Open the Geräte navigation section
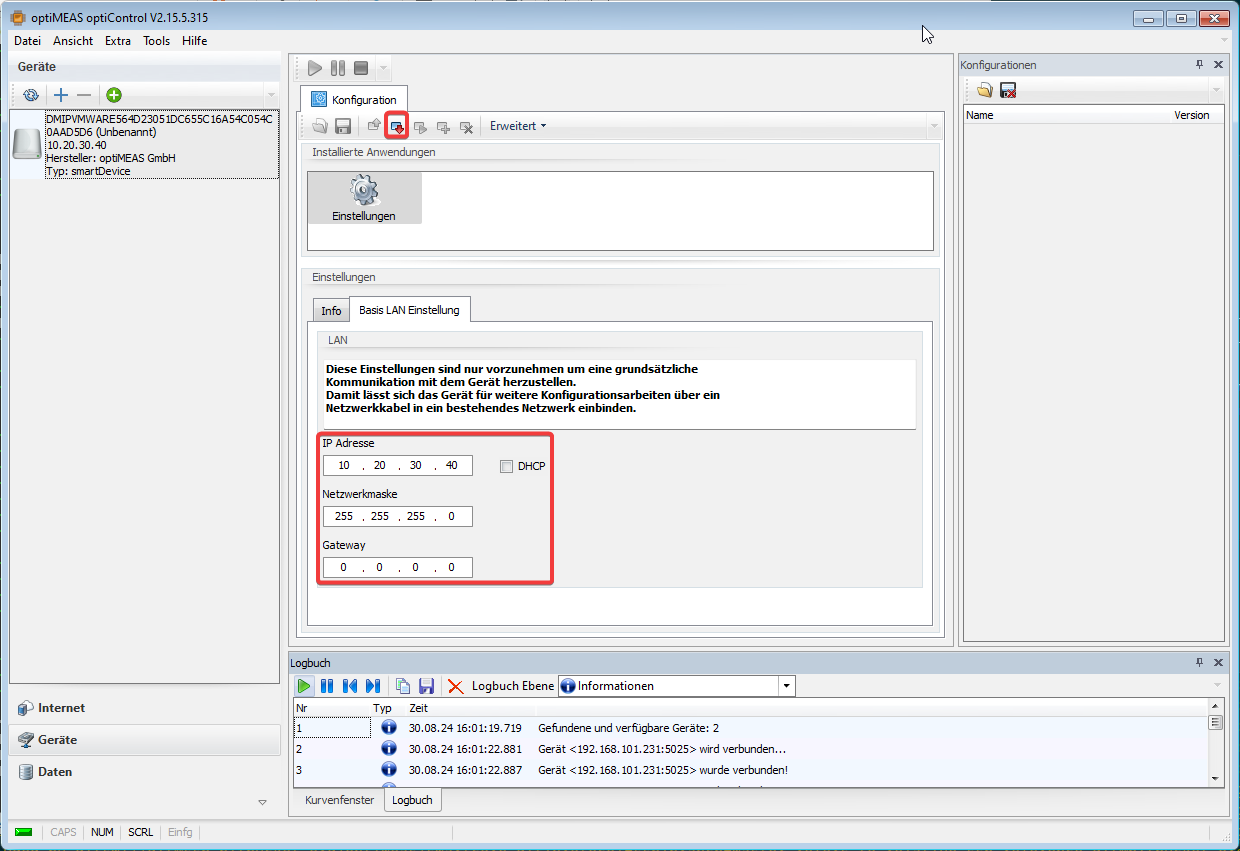The width and height of the screenshot is (1240, 851). pos(144,740)
